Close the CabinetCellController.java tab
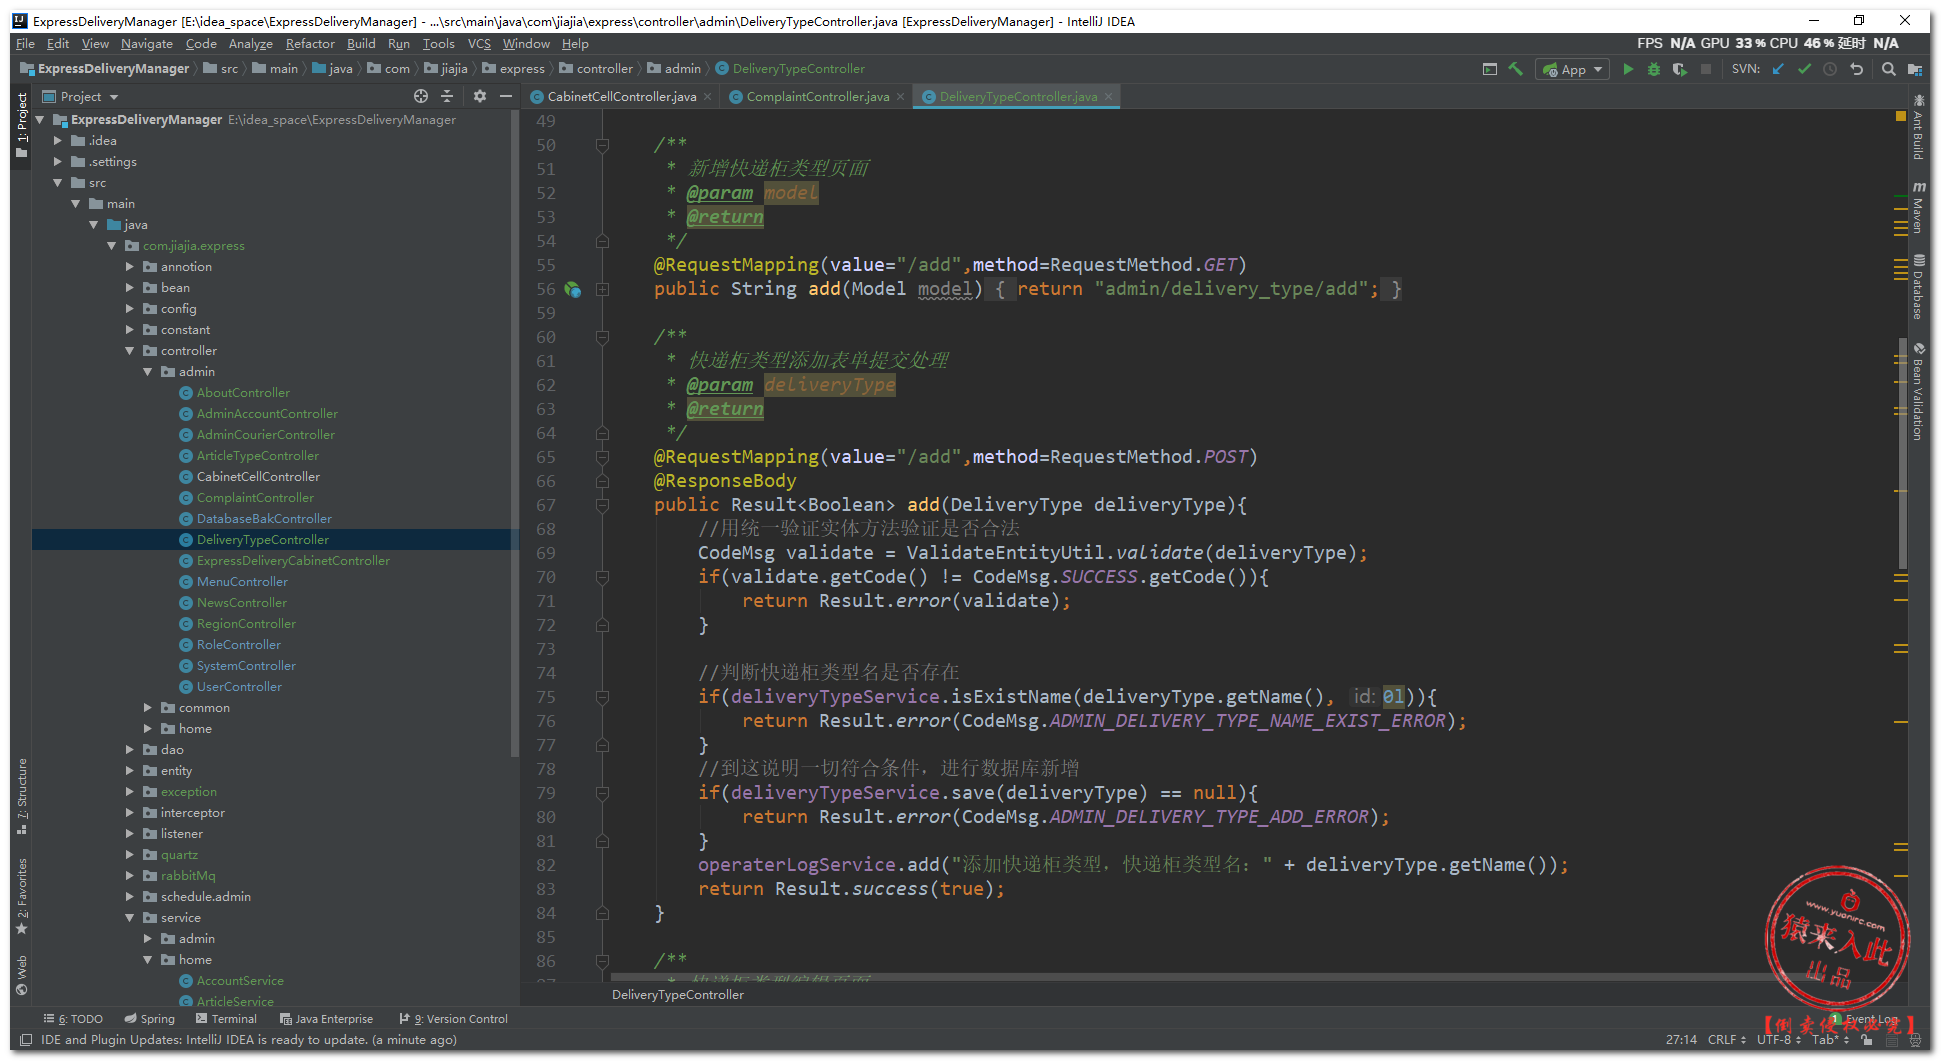This screenshot has width=1941, height=1061. 708,97
